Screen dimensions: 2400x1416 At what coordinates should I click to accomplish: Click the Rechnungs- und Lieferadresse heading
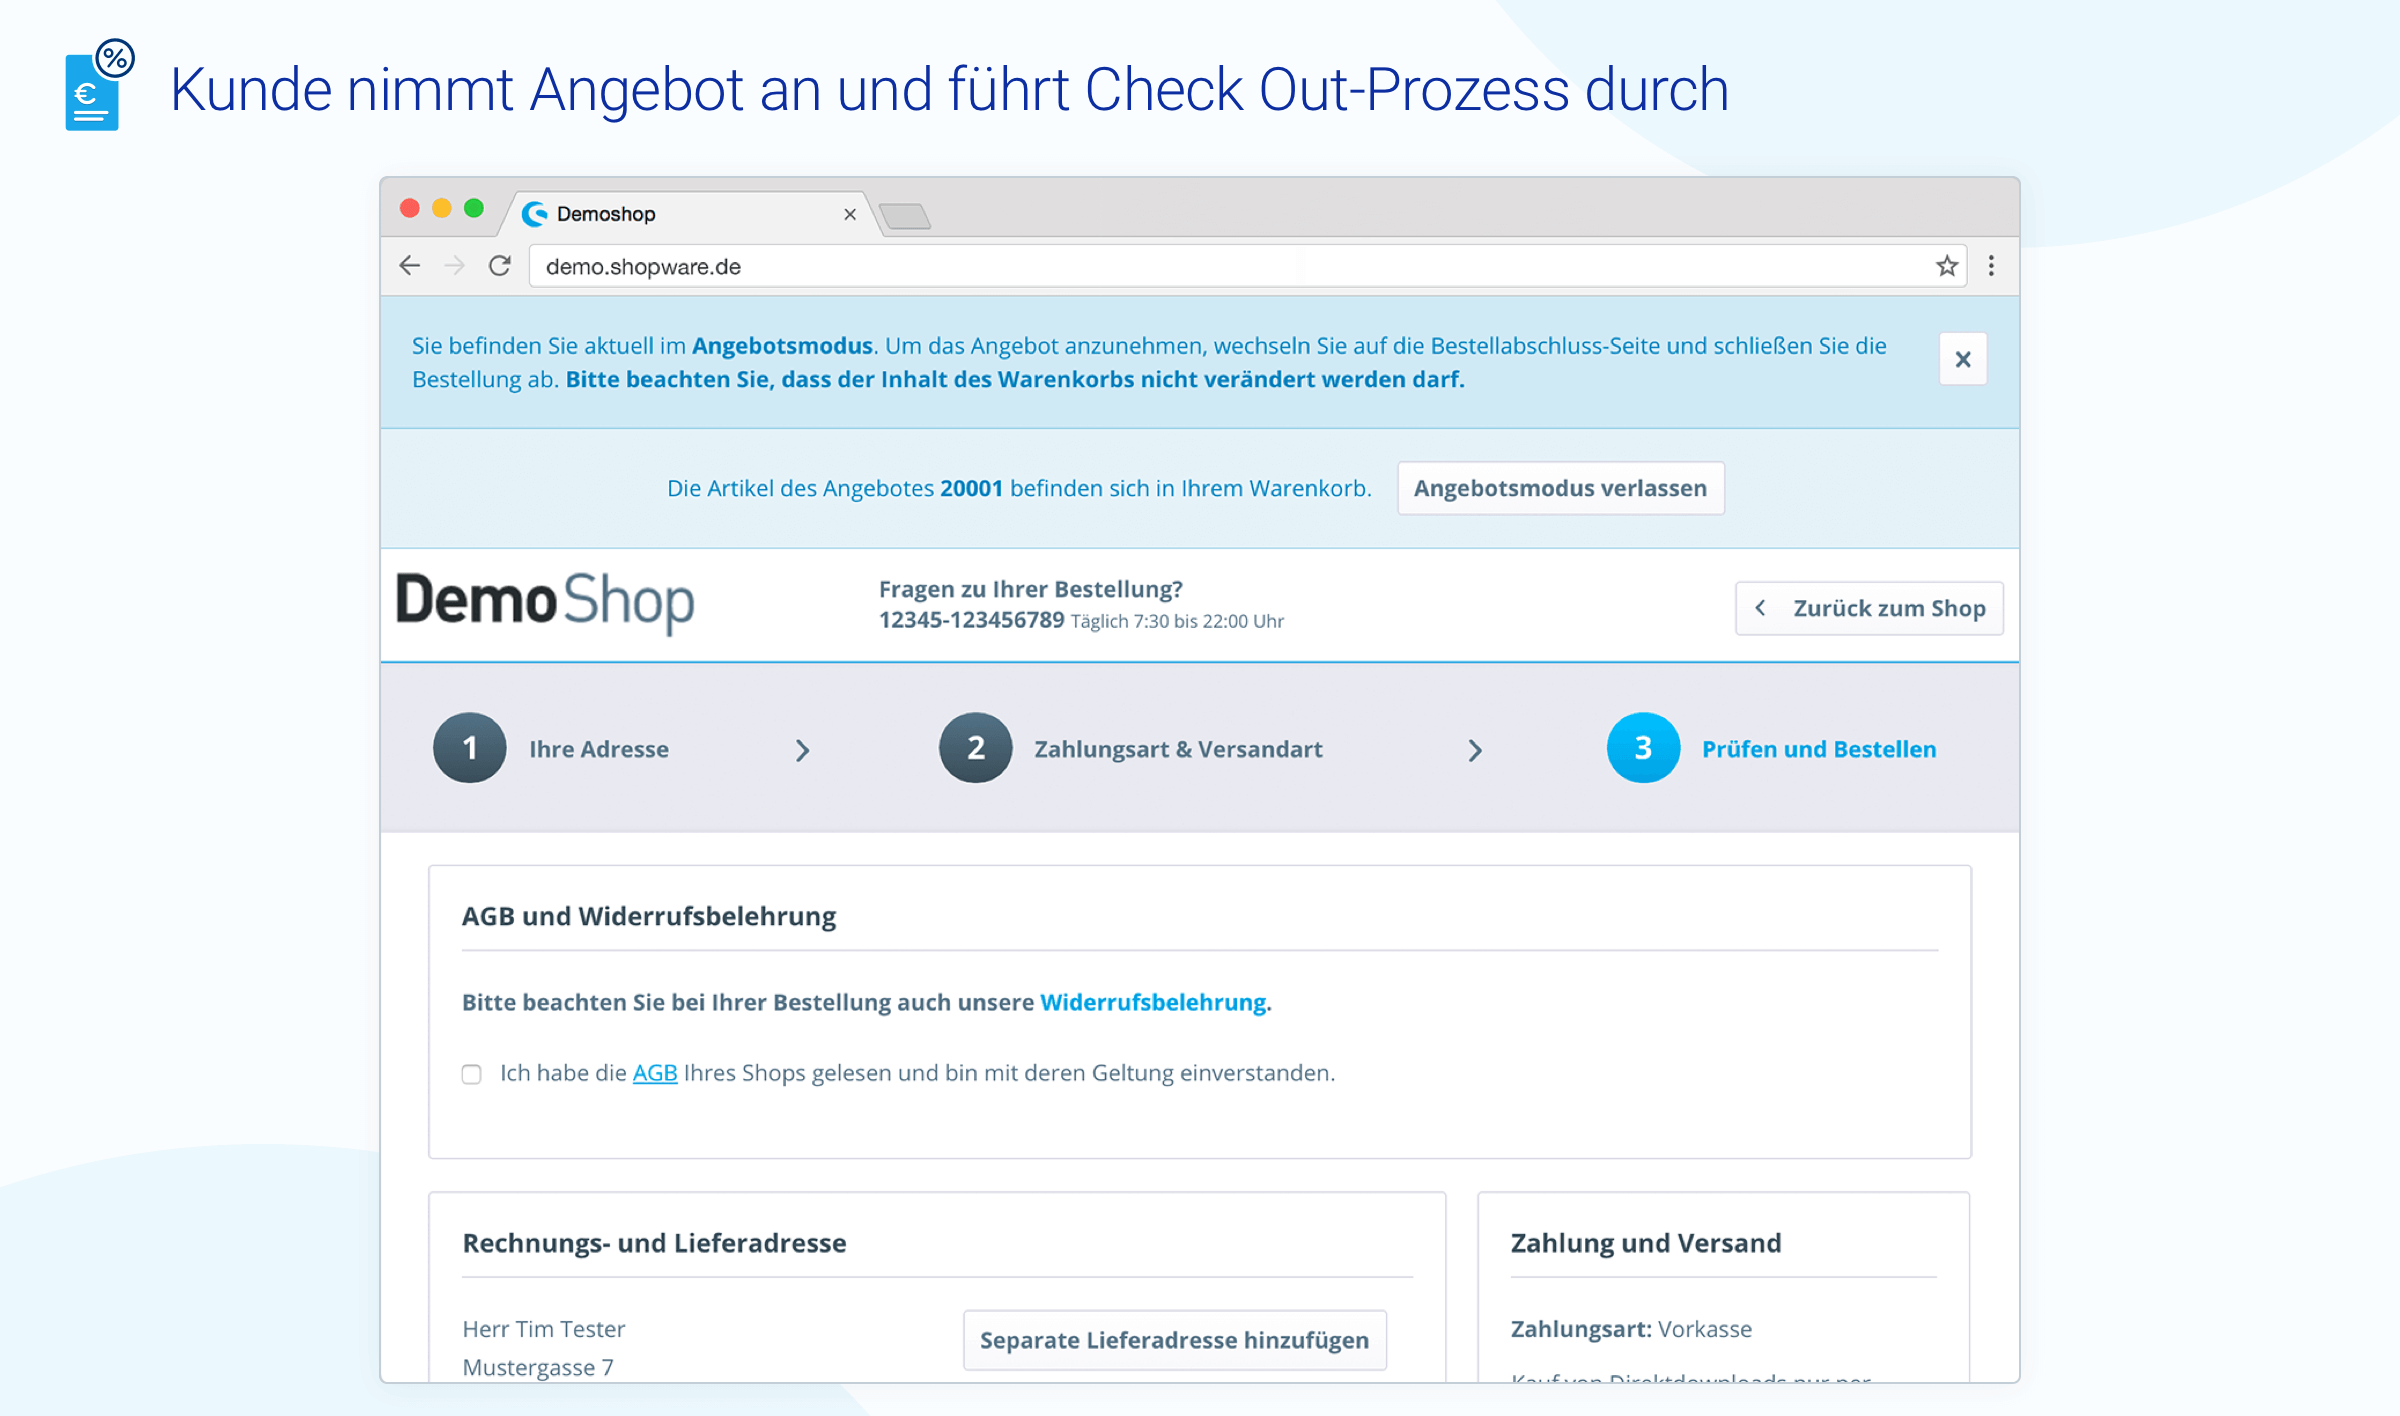(x=654, y=1243)
